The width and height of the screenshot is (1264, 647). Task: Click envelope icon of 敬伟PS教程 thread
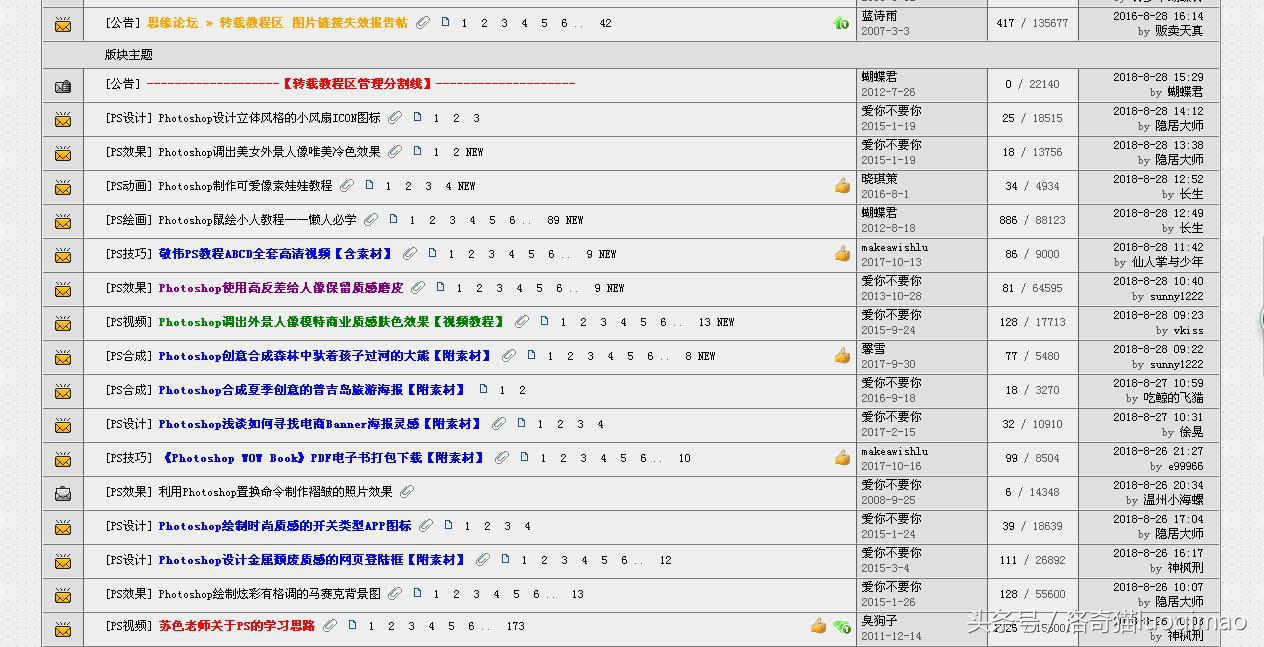point(63,256)
